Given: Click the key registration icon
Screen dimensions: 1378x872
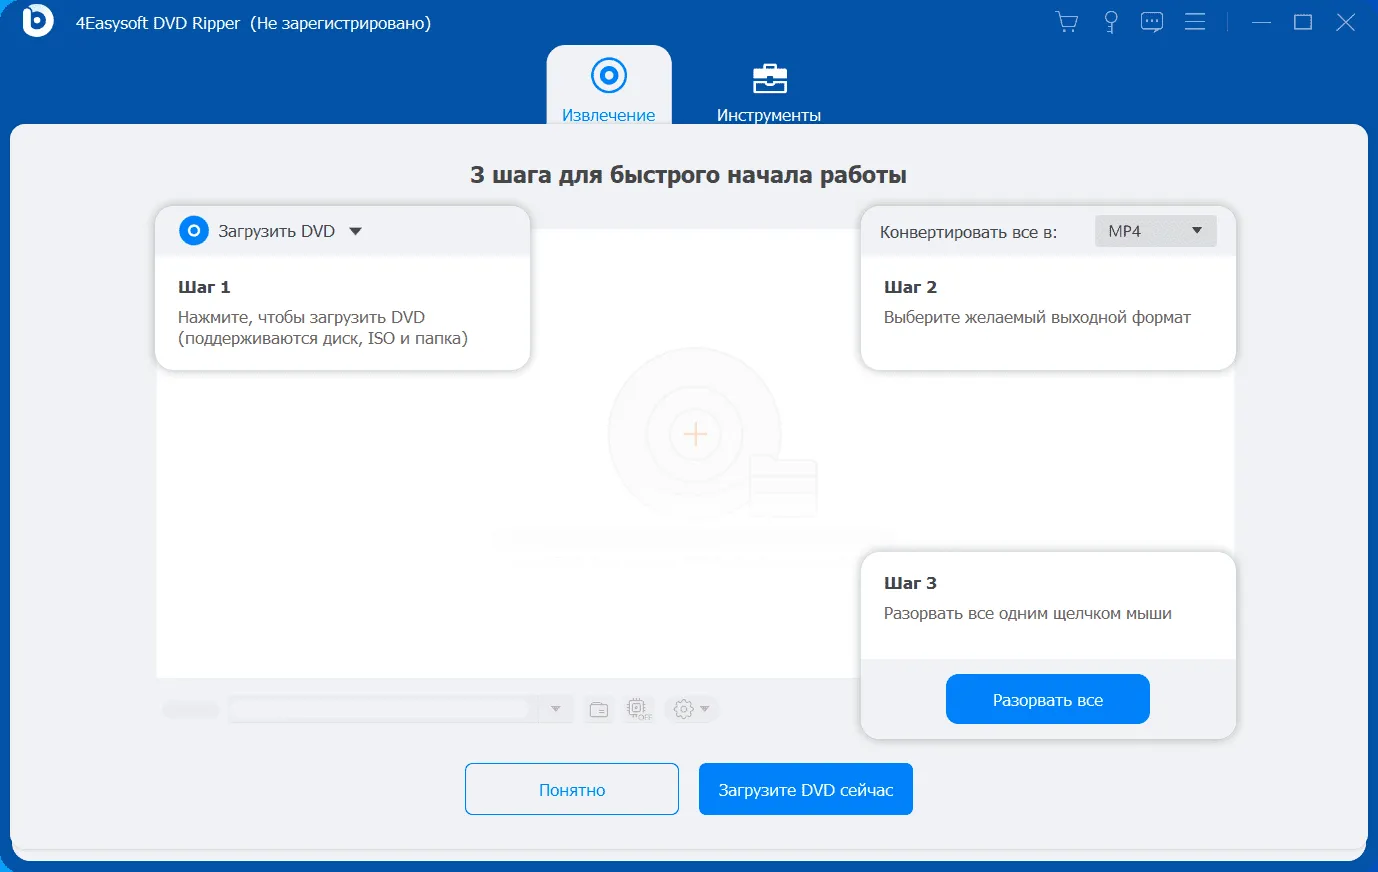Looking at the screenshot, I should [1110, 22].
